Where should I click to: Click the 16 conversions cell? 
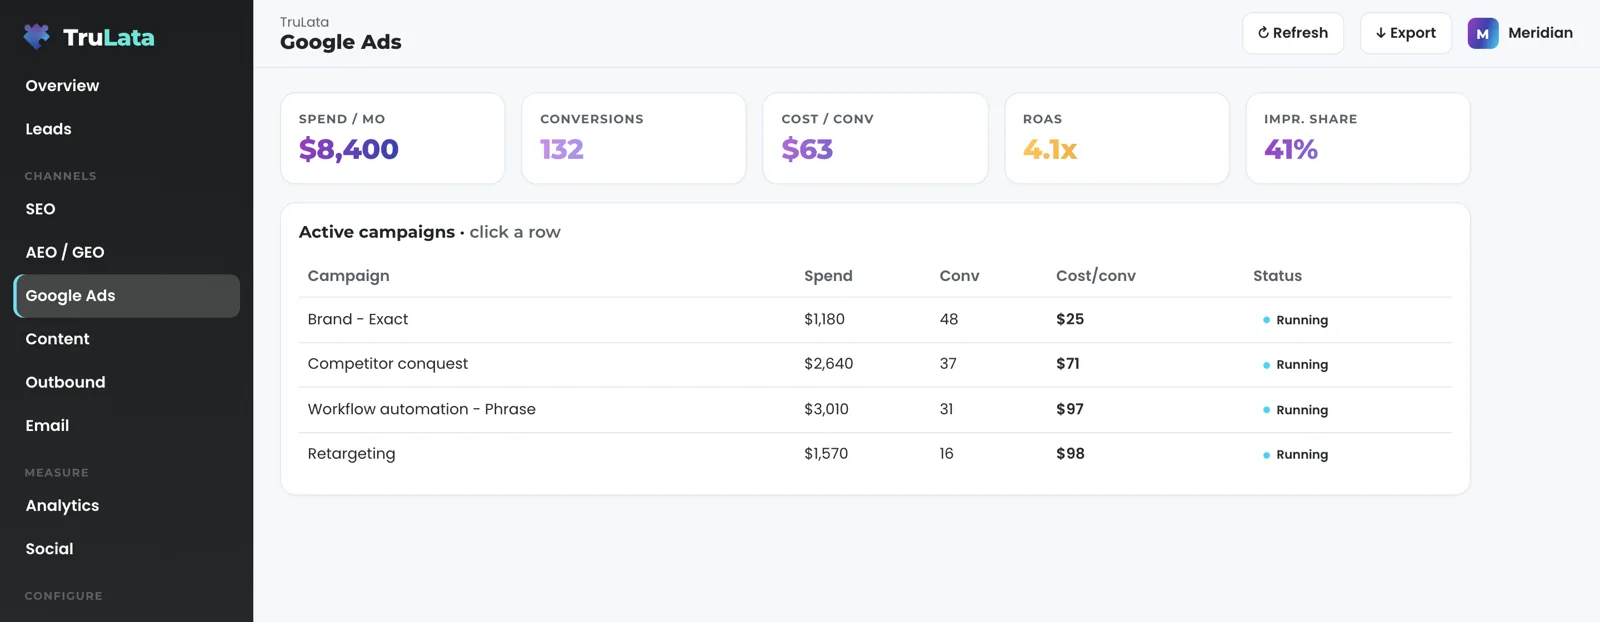point(946,454)
